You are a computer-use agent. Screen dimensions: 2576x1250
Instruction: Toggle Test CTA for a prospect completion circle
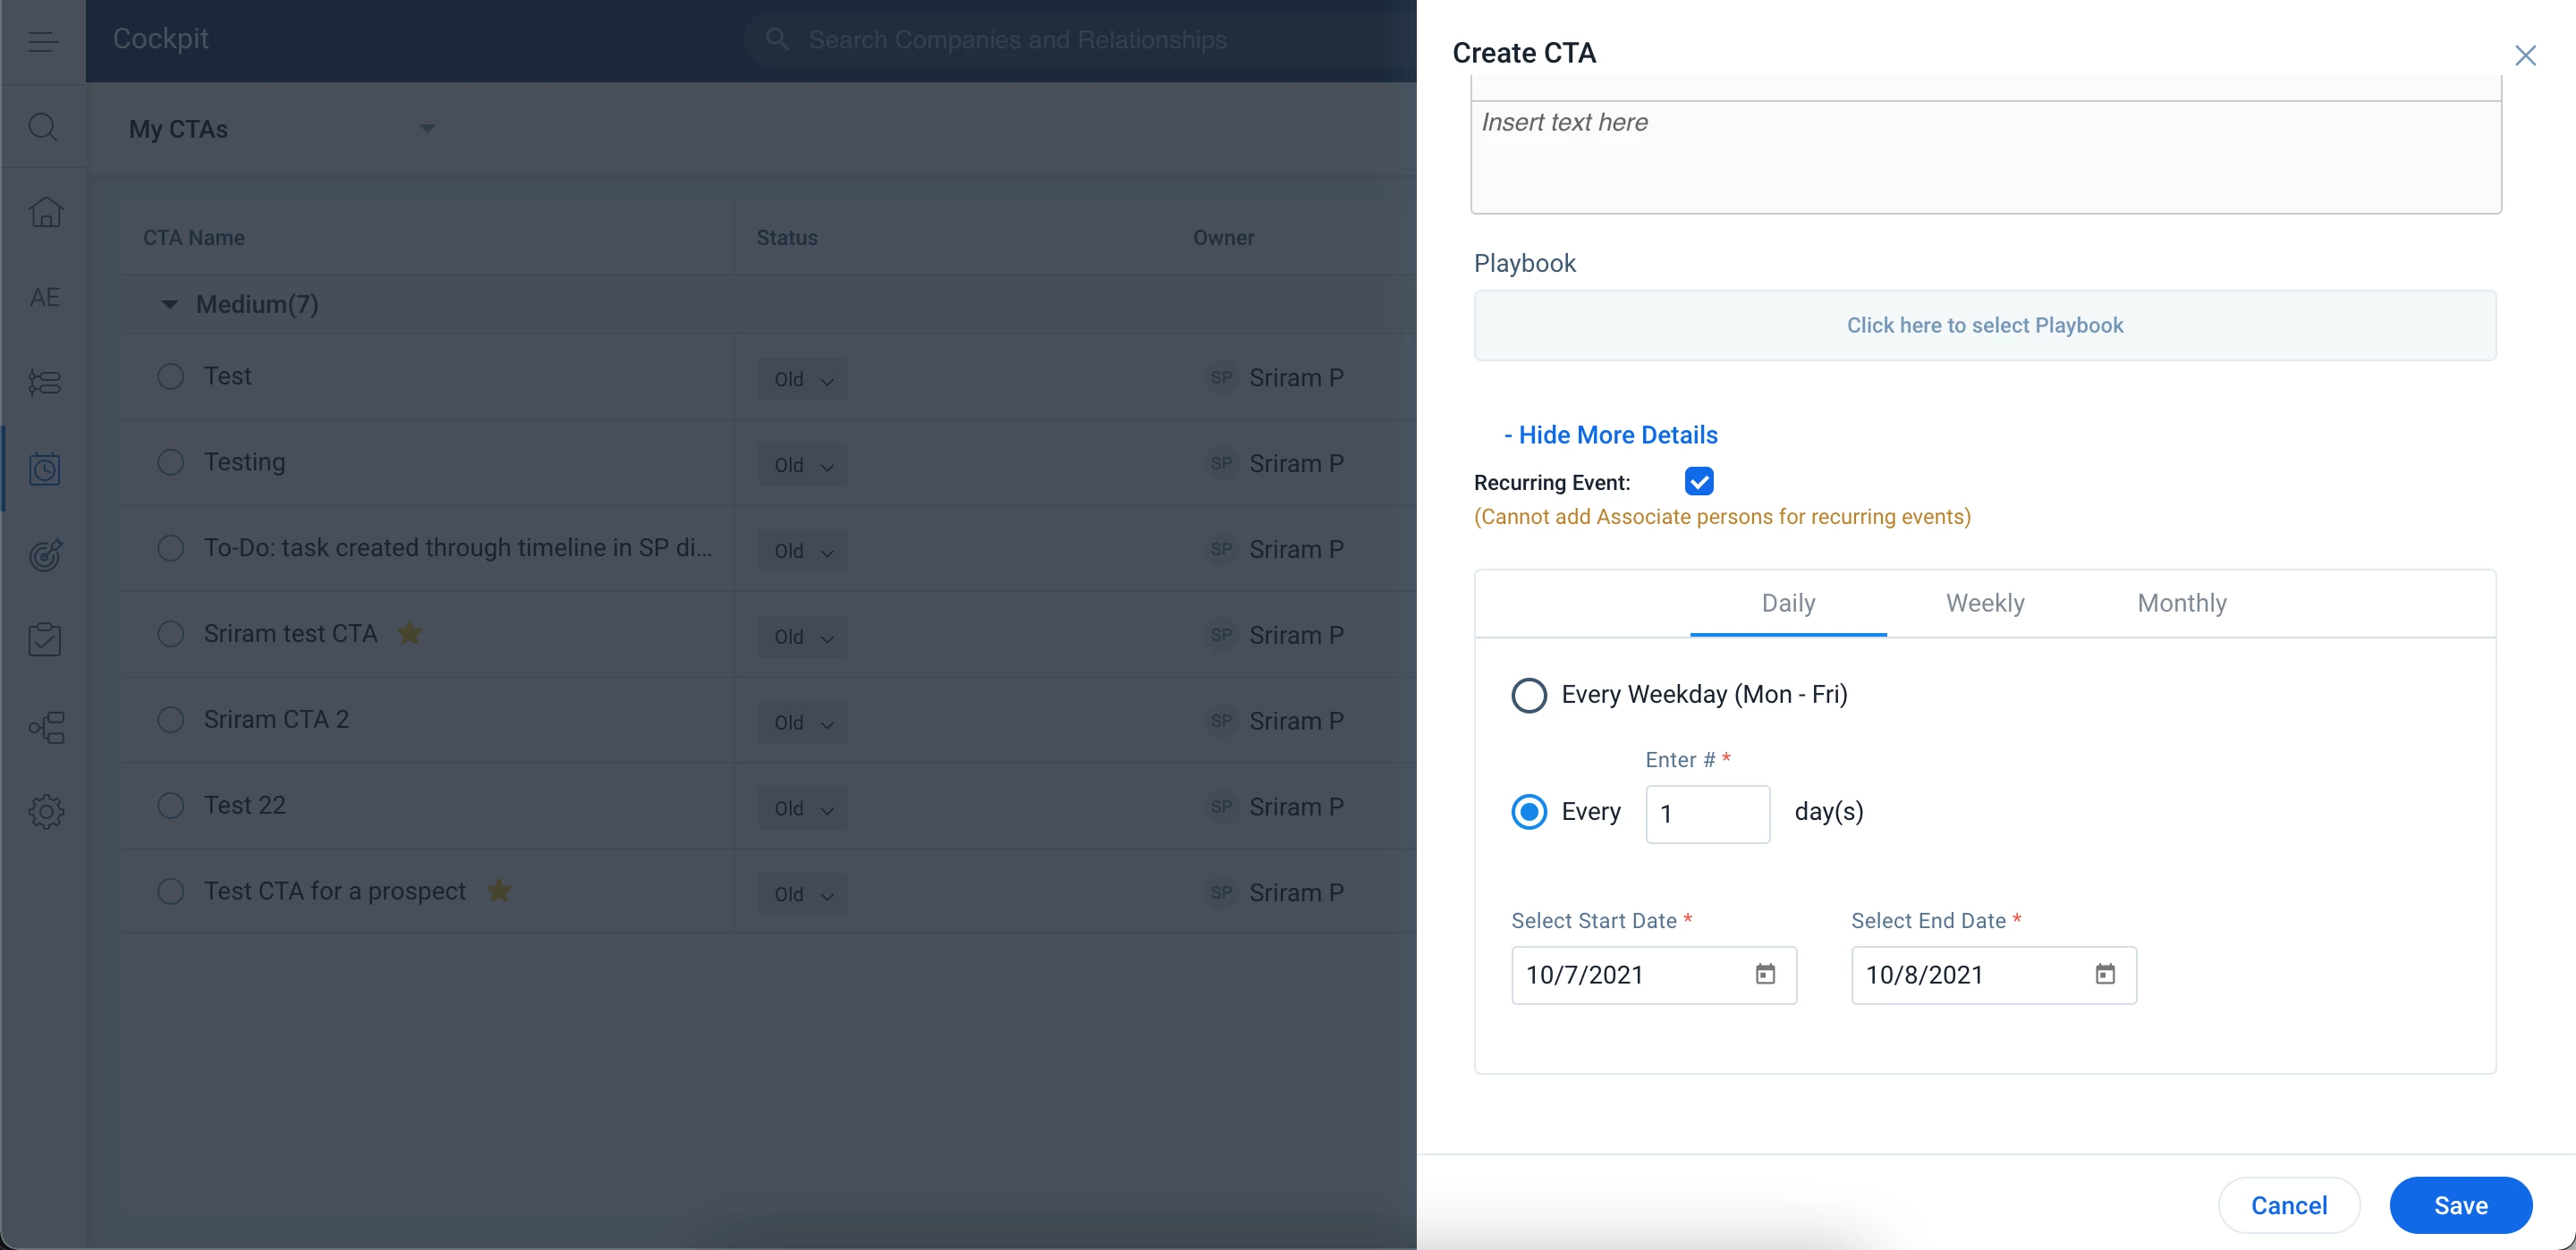171,891
